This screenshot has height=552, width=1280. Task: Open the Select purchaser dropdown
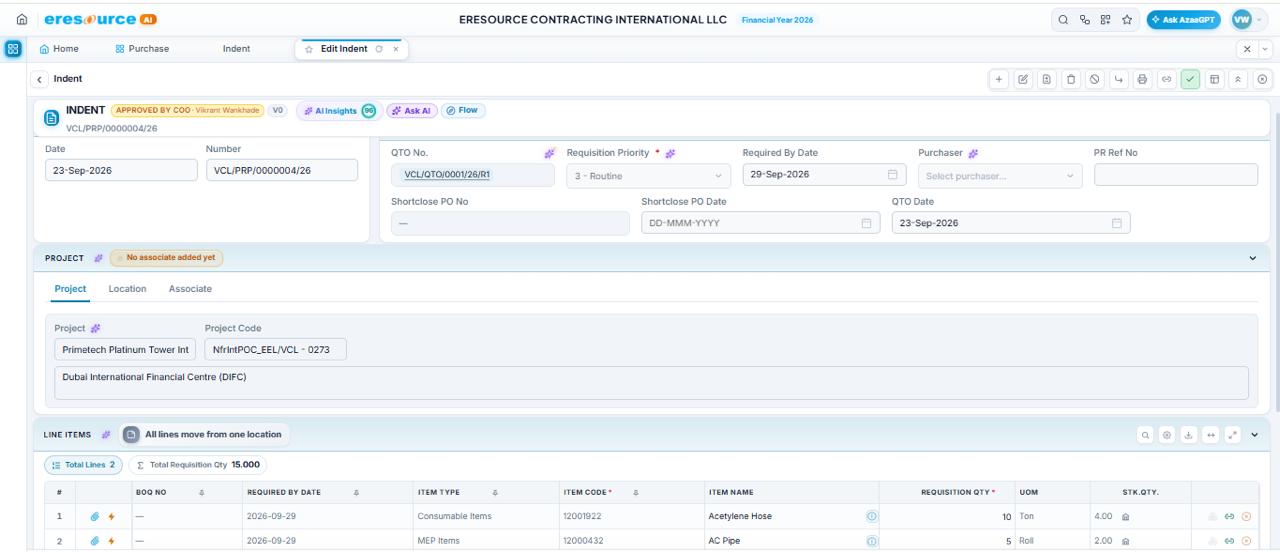point(1001,175)
